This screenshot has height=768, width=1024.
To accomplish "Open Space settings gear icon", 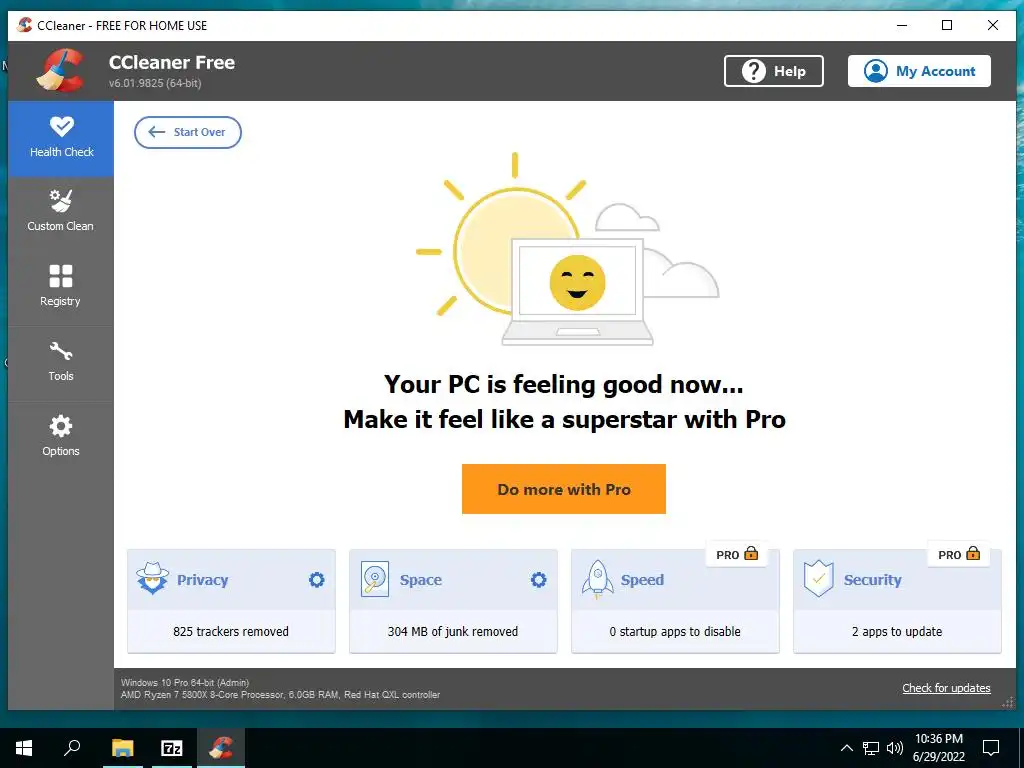I will [x=539, y=580].
